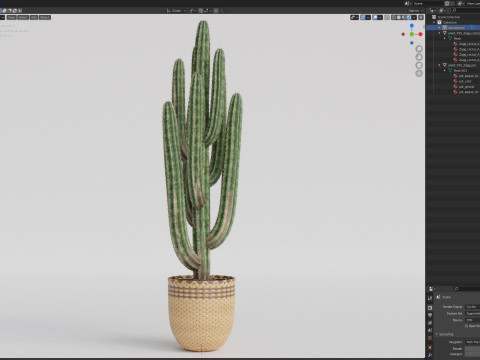Open the Render Engine dropdown

point(473,307)
